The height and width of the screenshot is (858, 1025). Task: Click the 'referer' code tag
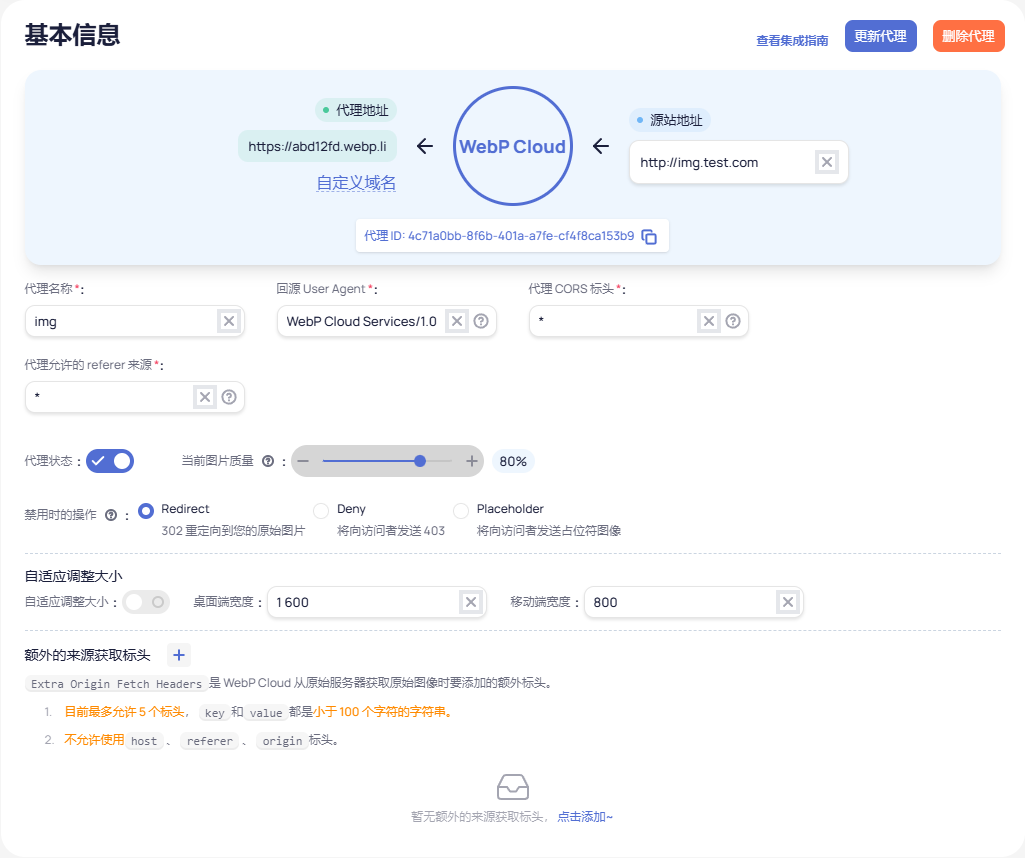[209, 740]
